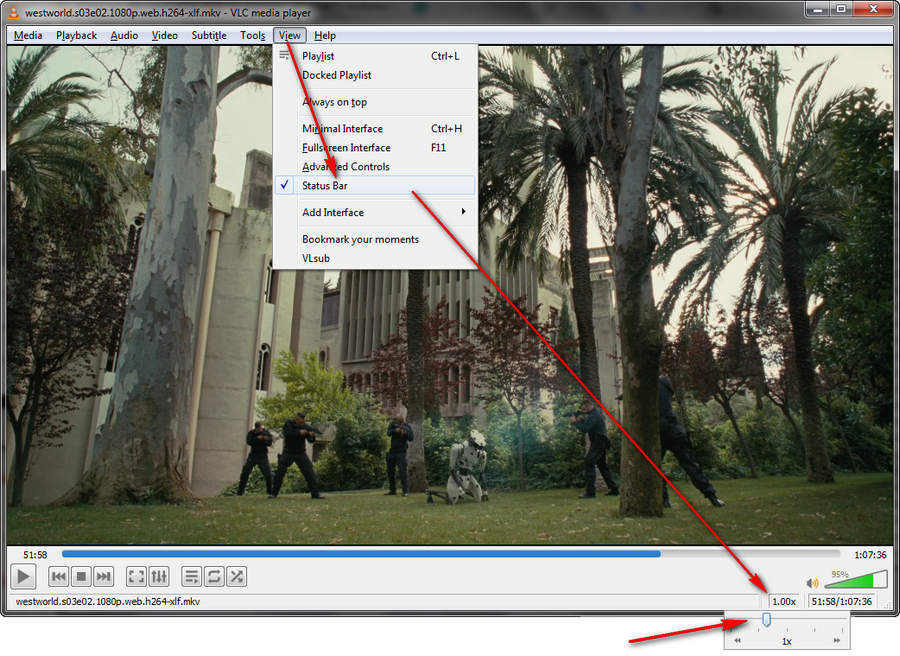Click status bar time 51:58/1:07:36
900x656 pixels.
click(841, 601)
